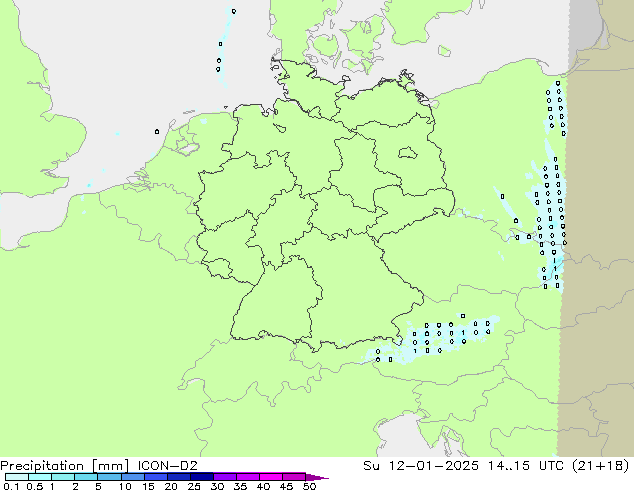Click the '0.1' legend scale label
Screen dimensions: 634x490
pos(11,486)
